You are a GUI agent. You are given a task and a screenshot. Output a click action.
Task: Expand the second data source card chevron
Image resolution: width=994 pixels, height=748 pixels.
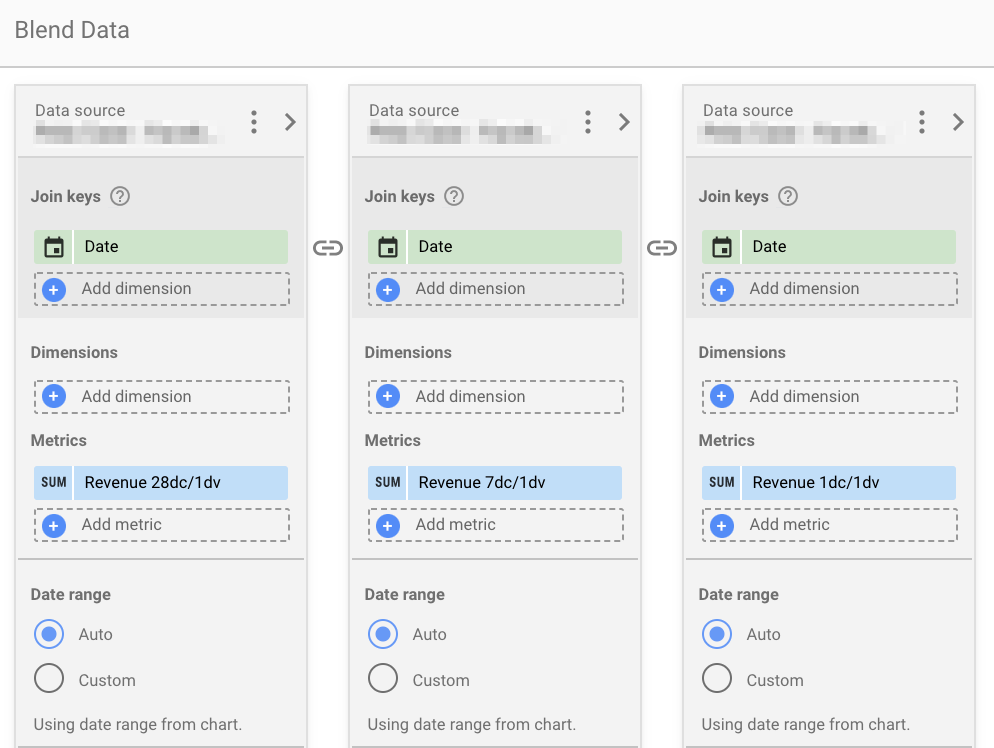[624, 121]
